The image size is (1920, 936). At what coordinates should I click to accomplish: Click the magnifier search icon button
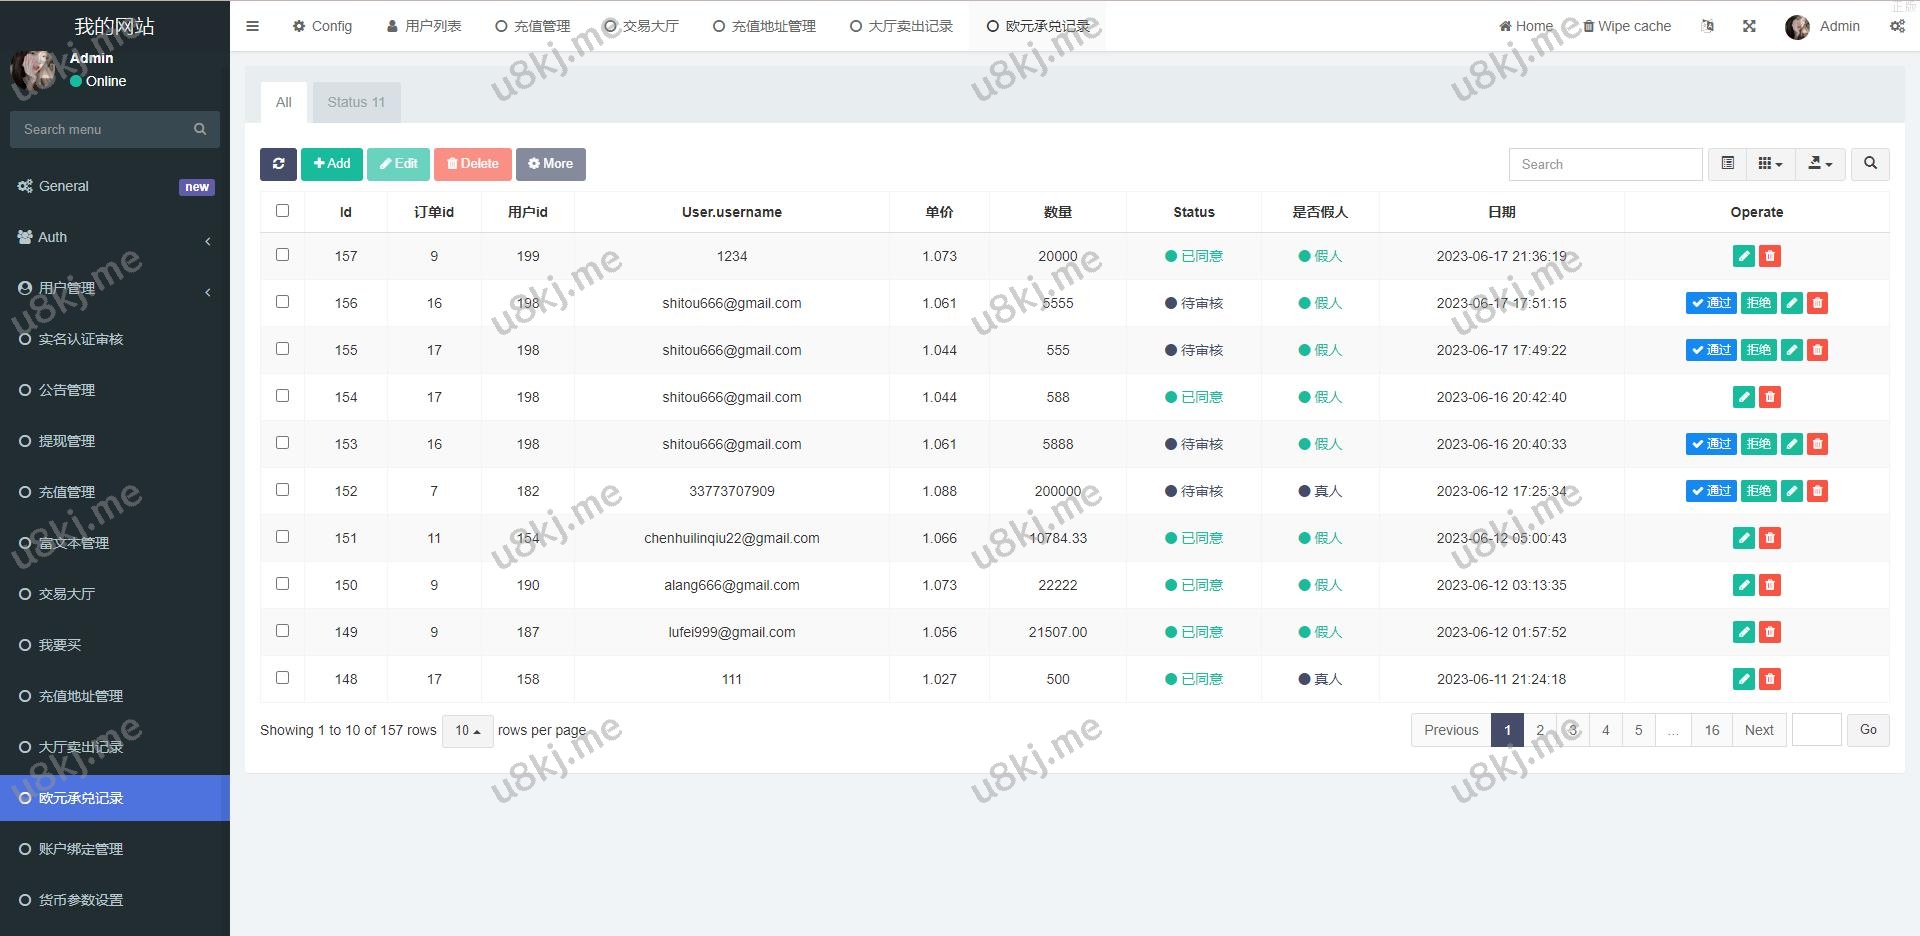(1870, 164)
